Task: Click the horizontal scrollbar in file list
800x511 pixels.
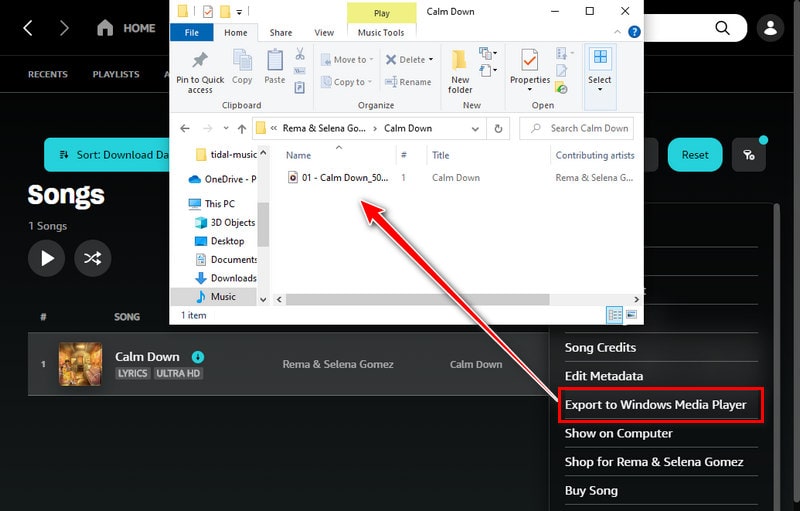Action: pyautogui.click(x=417, y=299)
